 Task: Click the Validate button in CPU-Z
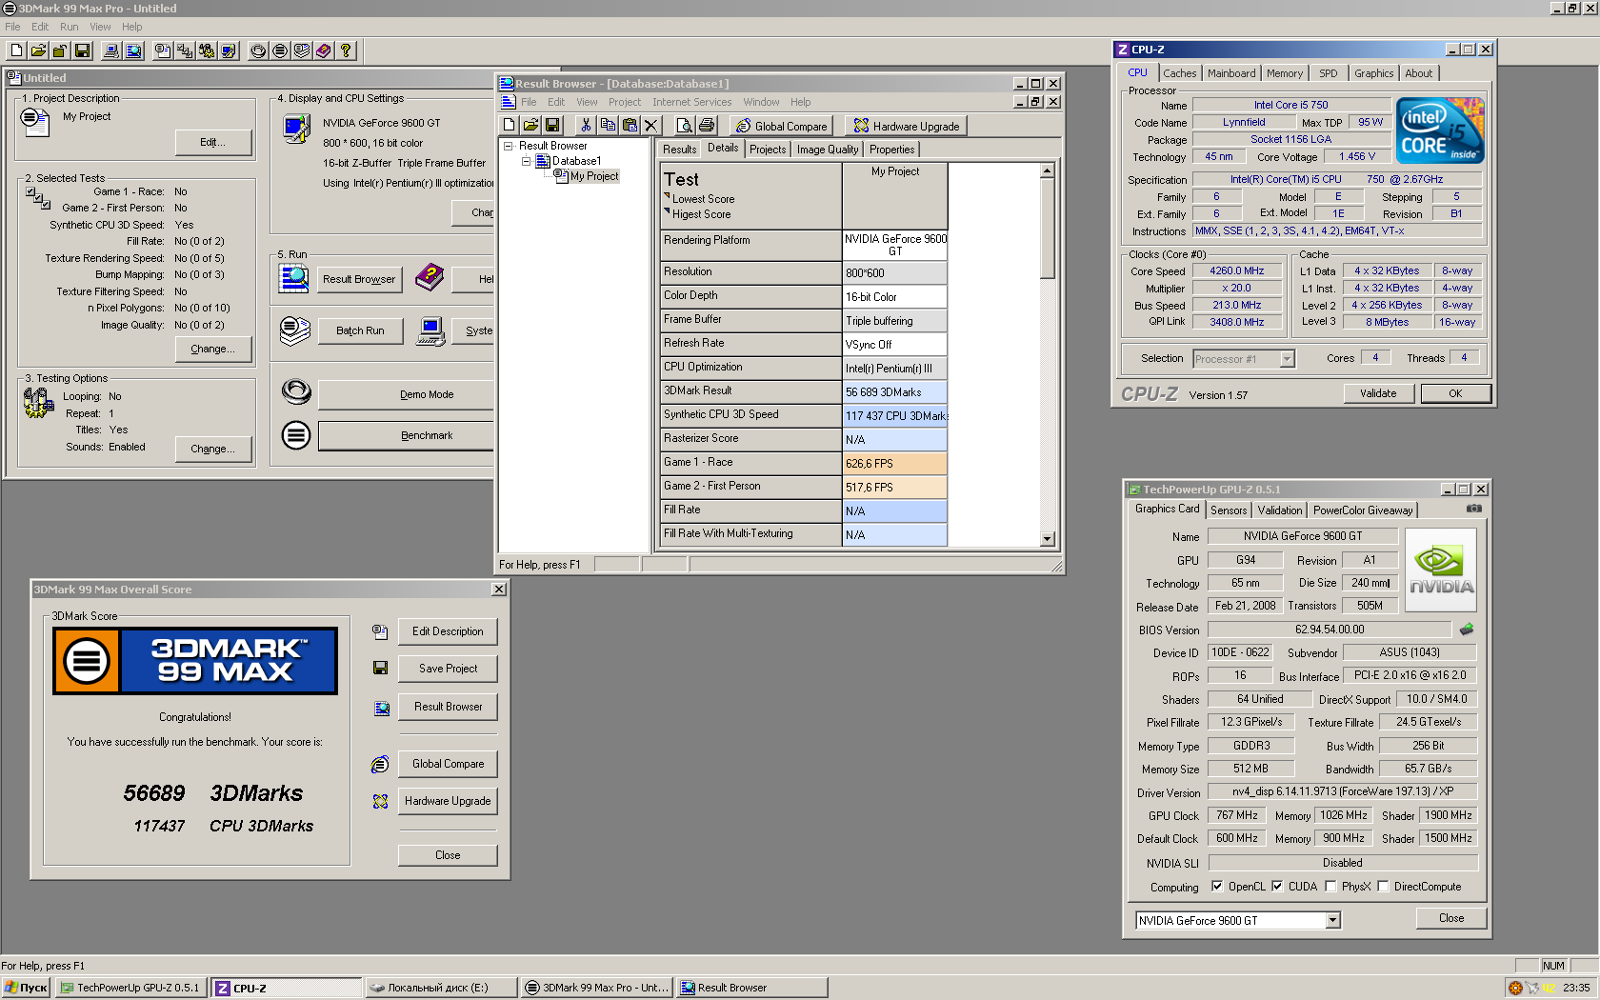pos(1378,394)
